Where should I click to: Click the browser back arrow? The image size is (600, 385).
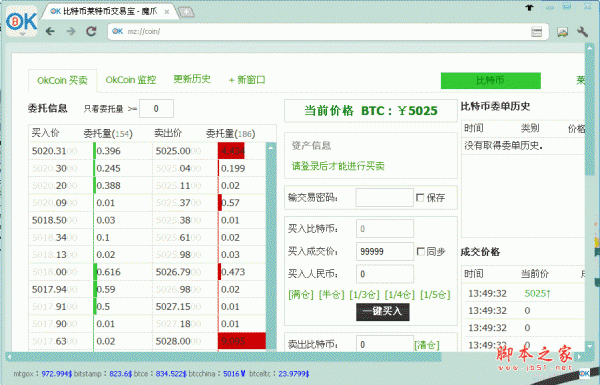[x=51, y=31]
